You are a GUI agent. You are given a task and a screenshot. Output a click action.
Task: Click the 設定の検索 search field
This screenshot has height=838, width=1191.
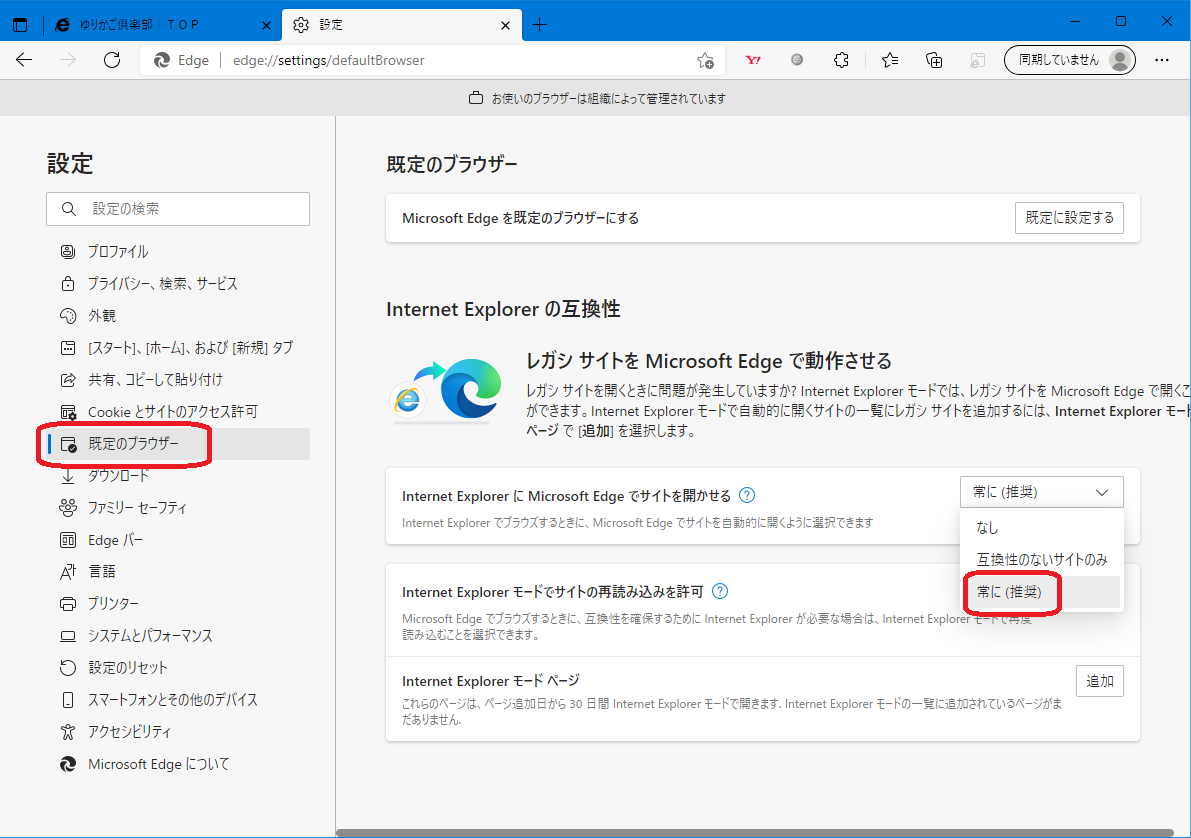178,209
